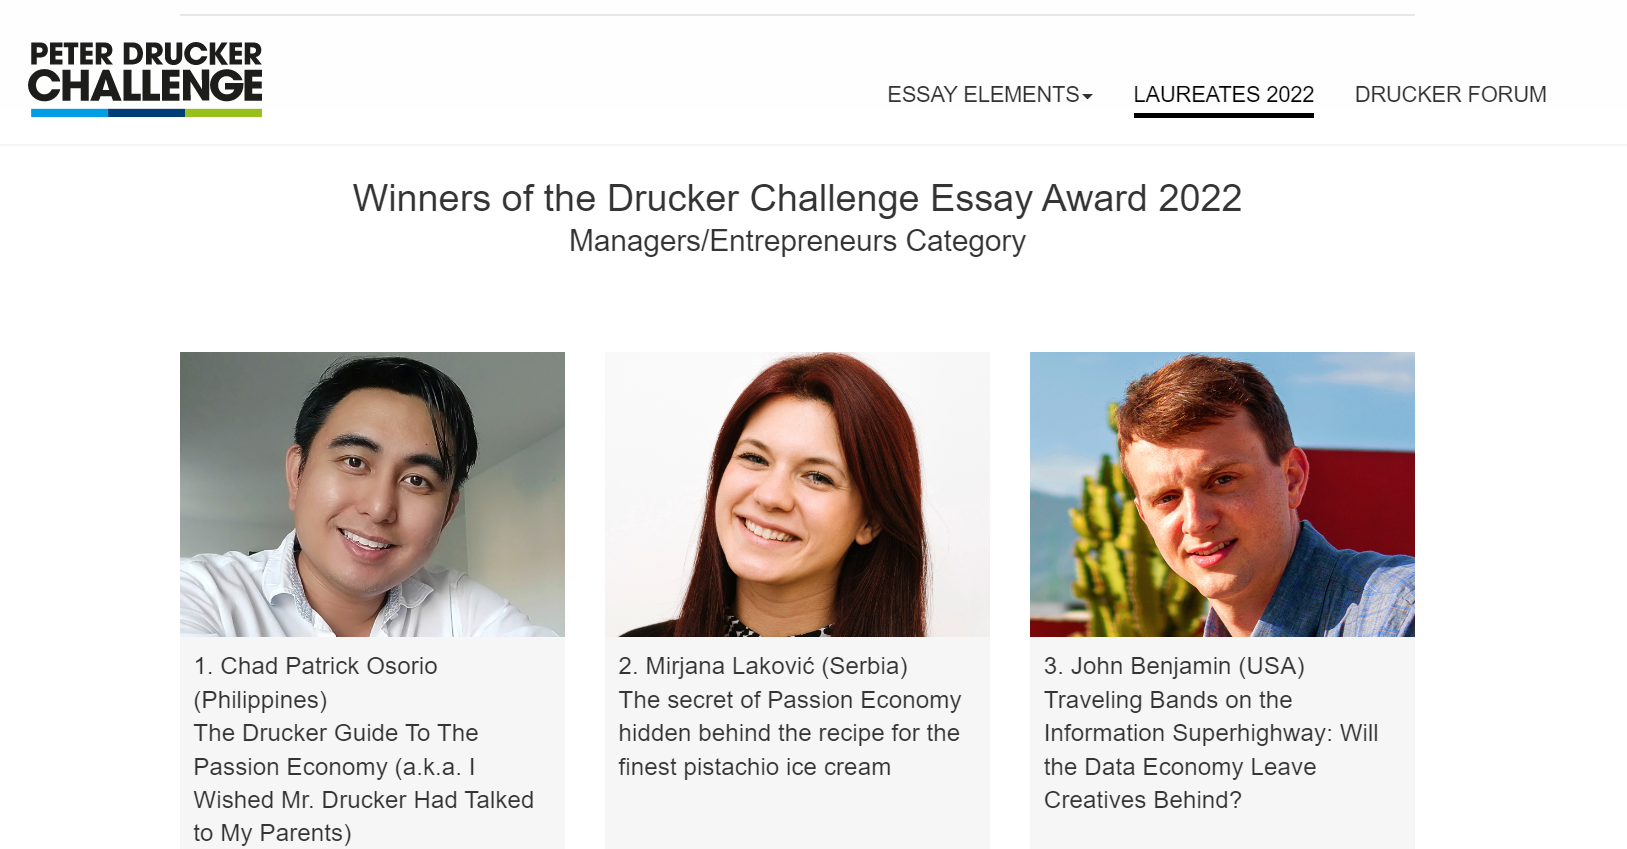This screenshot has height=849, width=1627.
Task: Click the 'Creatives Behind?' text line
Action: (x=1143, y=800)
